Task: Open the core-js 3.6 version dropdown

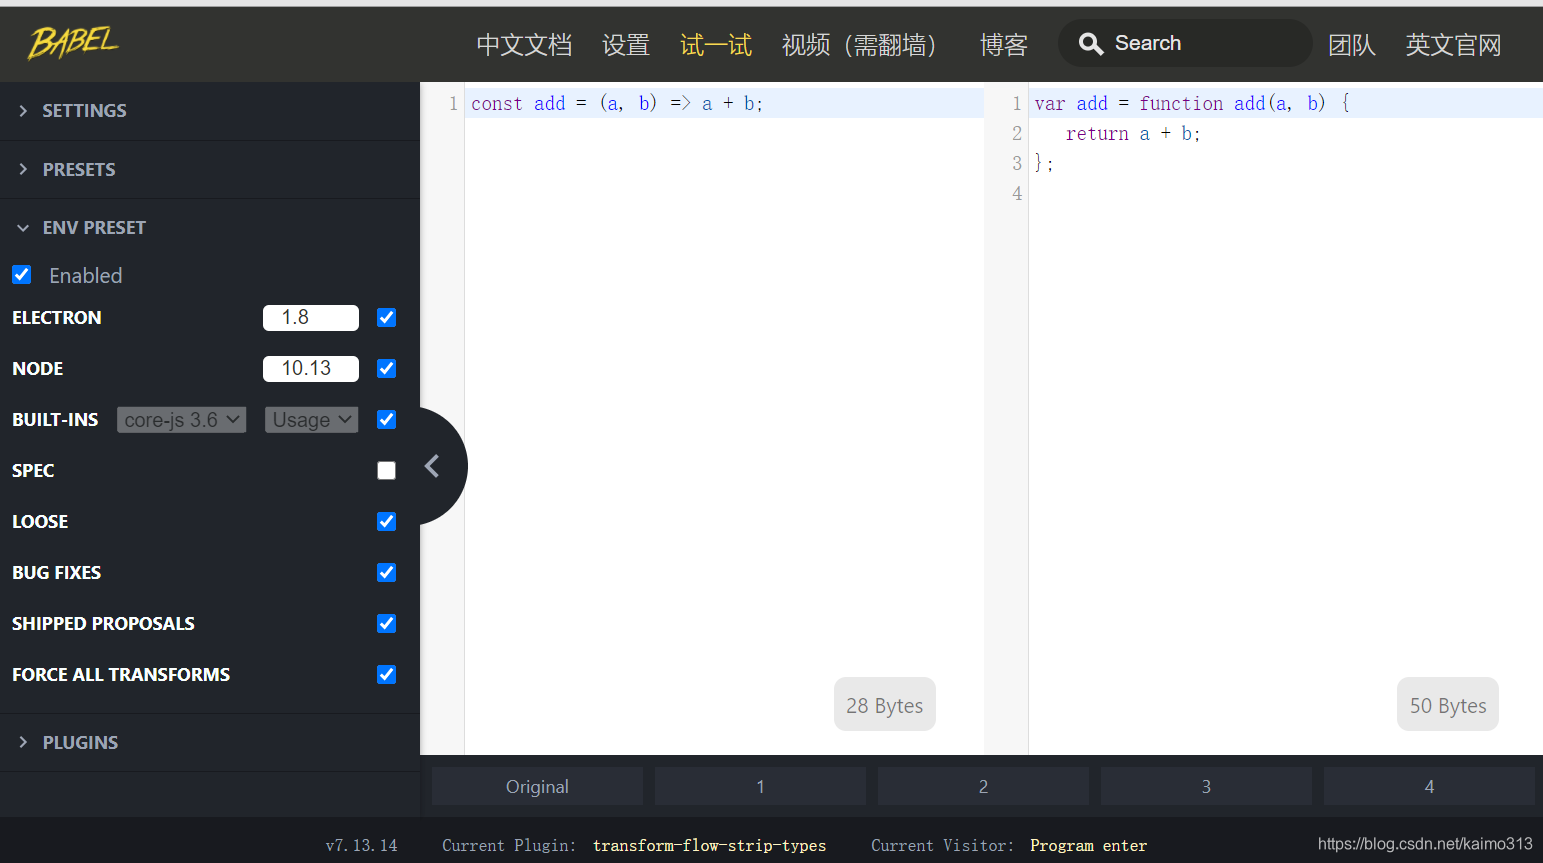Action: (x=181, y=419)
